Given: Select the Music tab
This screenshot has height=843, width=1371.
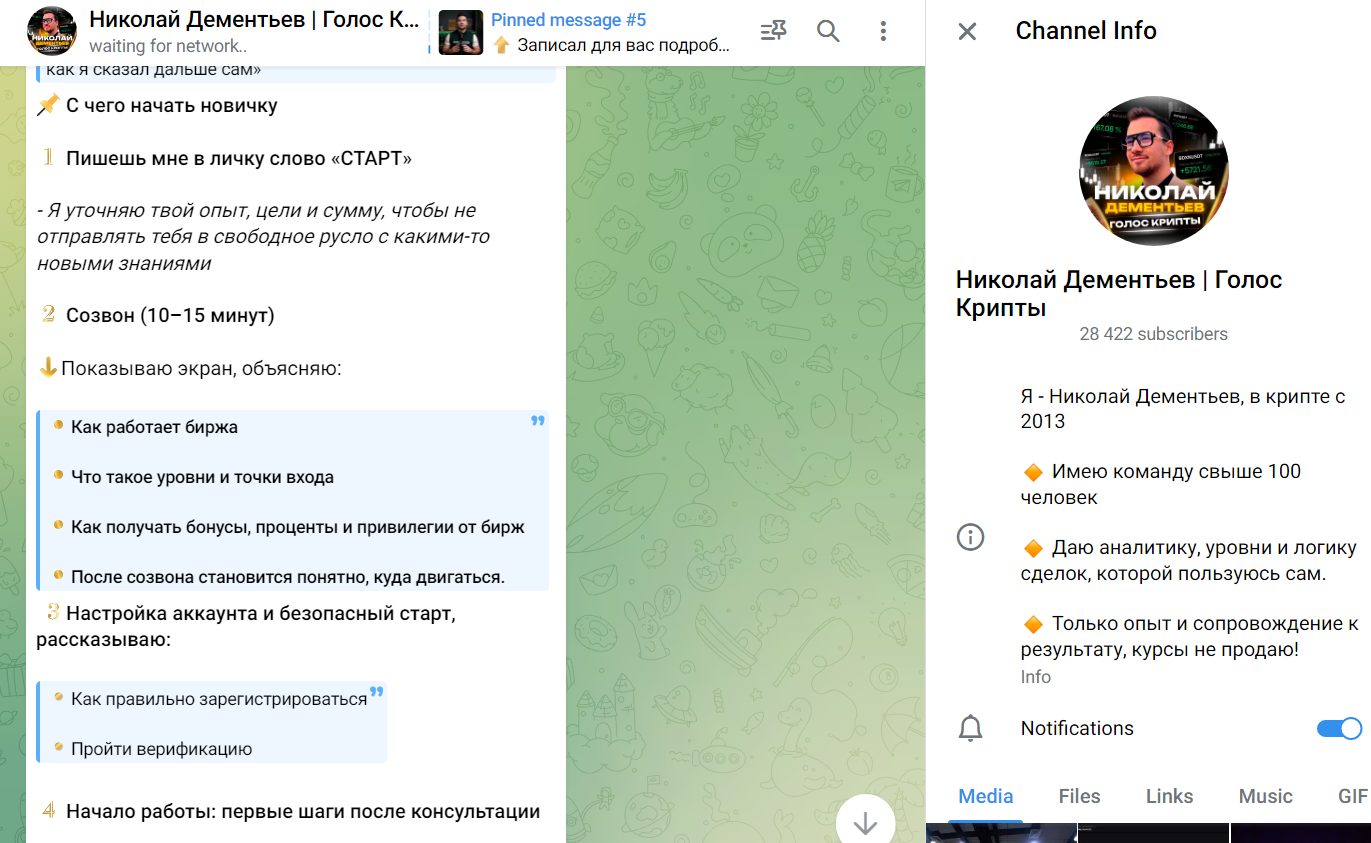Looking at the screenshot, I should [x=1264, y=796].
